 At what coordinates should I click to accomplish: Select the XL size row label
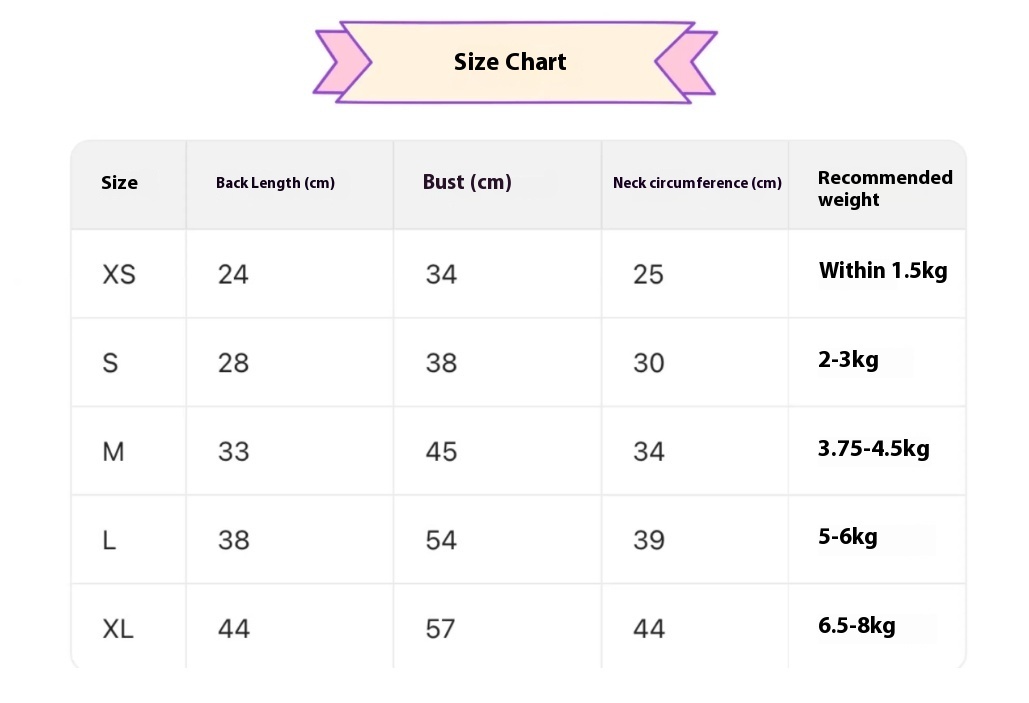[x=118, y=629]
